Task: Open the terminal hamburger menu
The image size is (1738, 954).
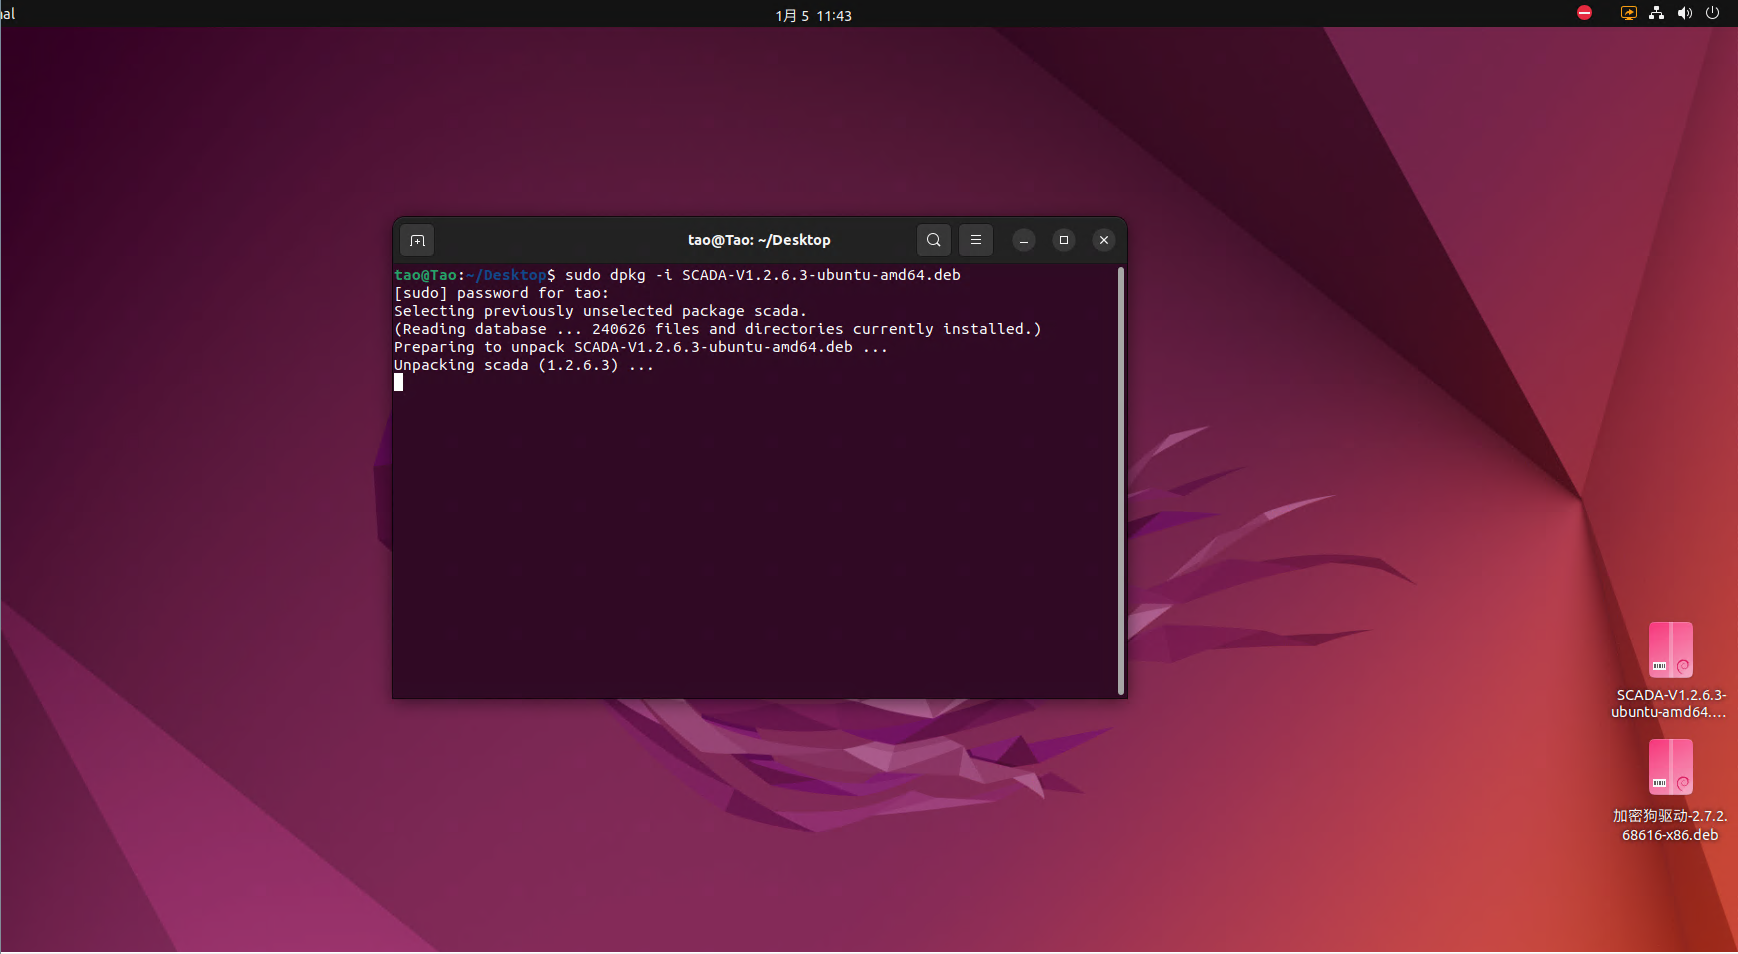Action: [976, 240]
